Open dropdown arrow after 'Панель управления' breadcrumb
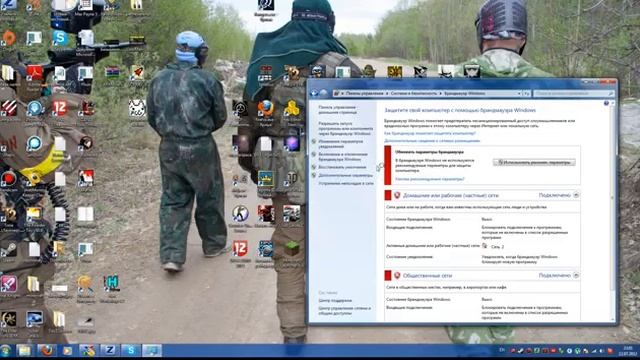Image resolution: width=640 pixels, height=360 pixels. 387,93
